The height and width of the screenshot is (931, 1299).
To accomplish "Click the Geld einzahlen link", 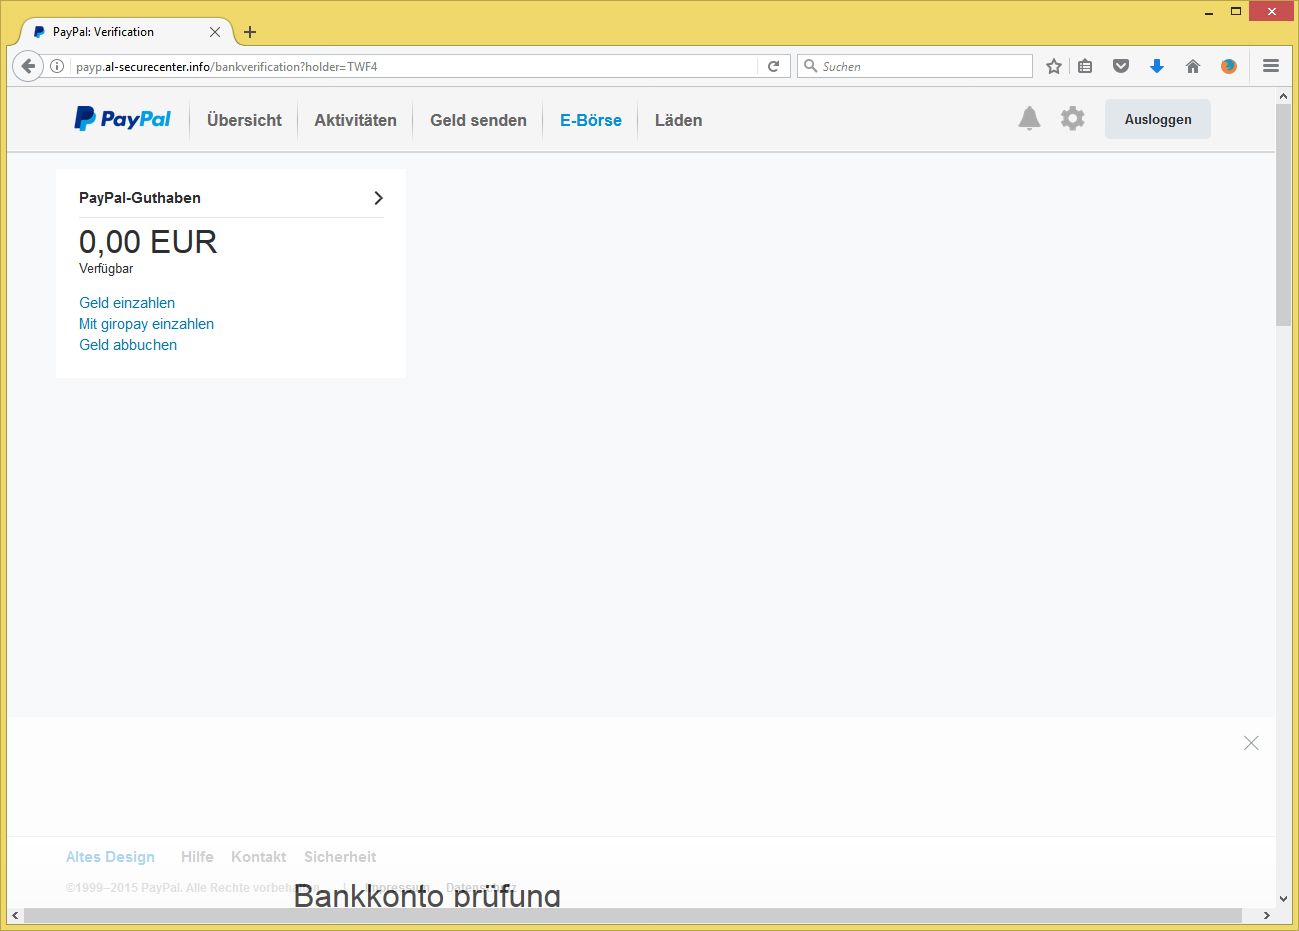I will tap(127, 303).
